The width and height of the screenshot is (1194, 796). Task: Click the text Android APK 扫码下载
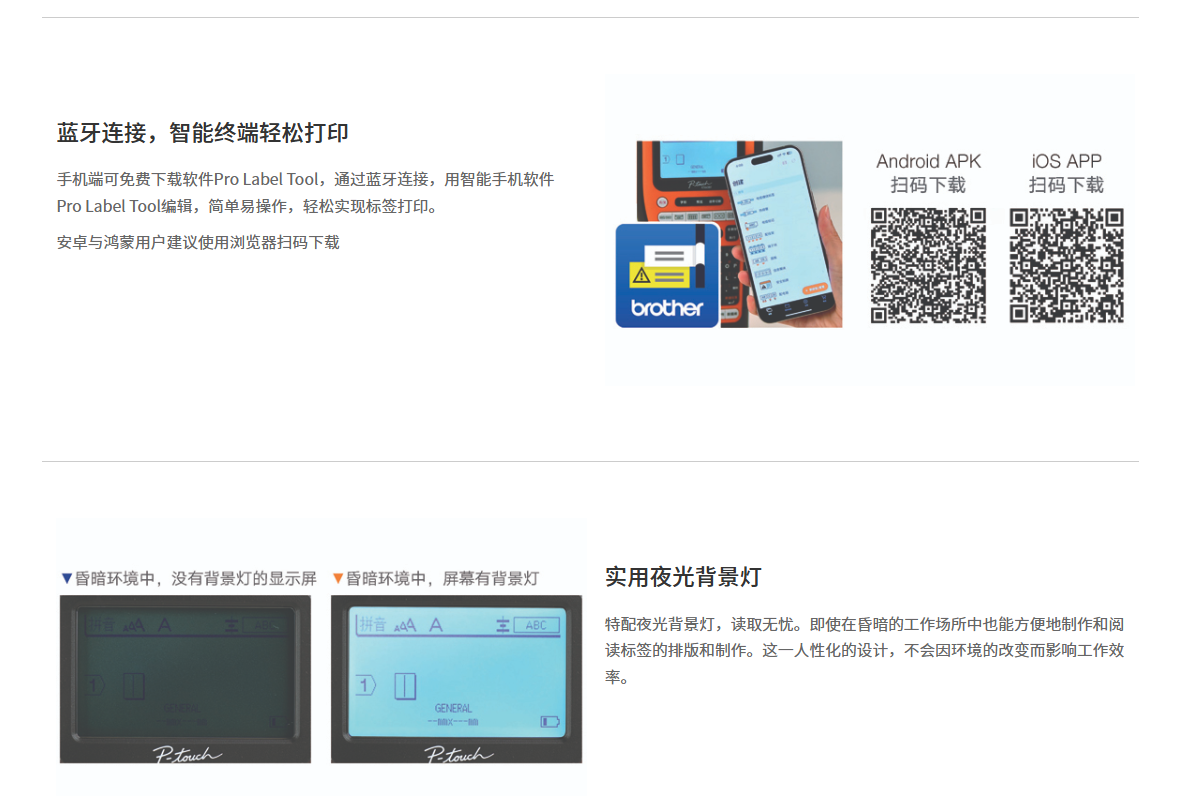click(928, 173)
